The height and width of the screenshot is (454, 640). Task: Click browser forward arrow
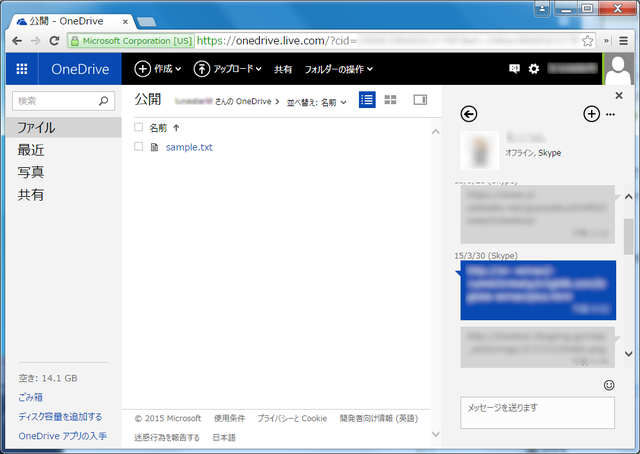(x=36, y=41)
